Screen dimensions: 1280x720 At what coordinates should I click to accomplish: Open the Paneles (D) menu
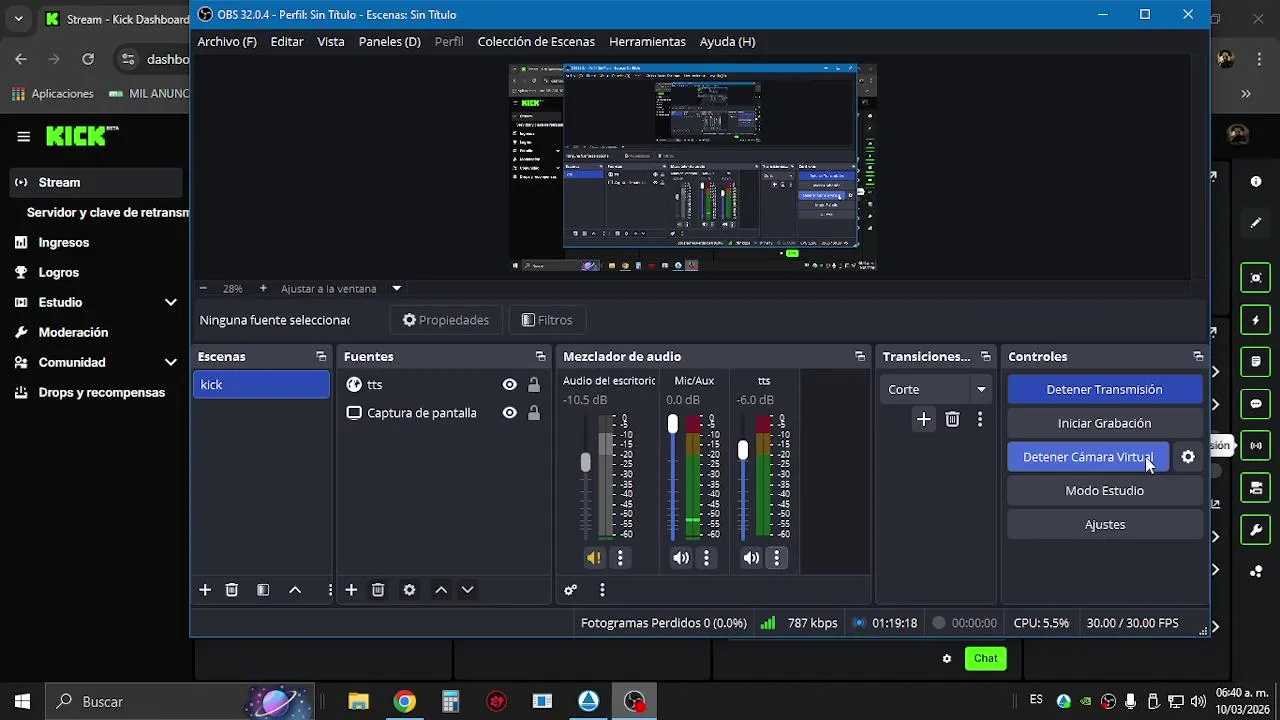pos(390,41)
